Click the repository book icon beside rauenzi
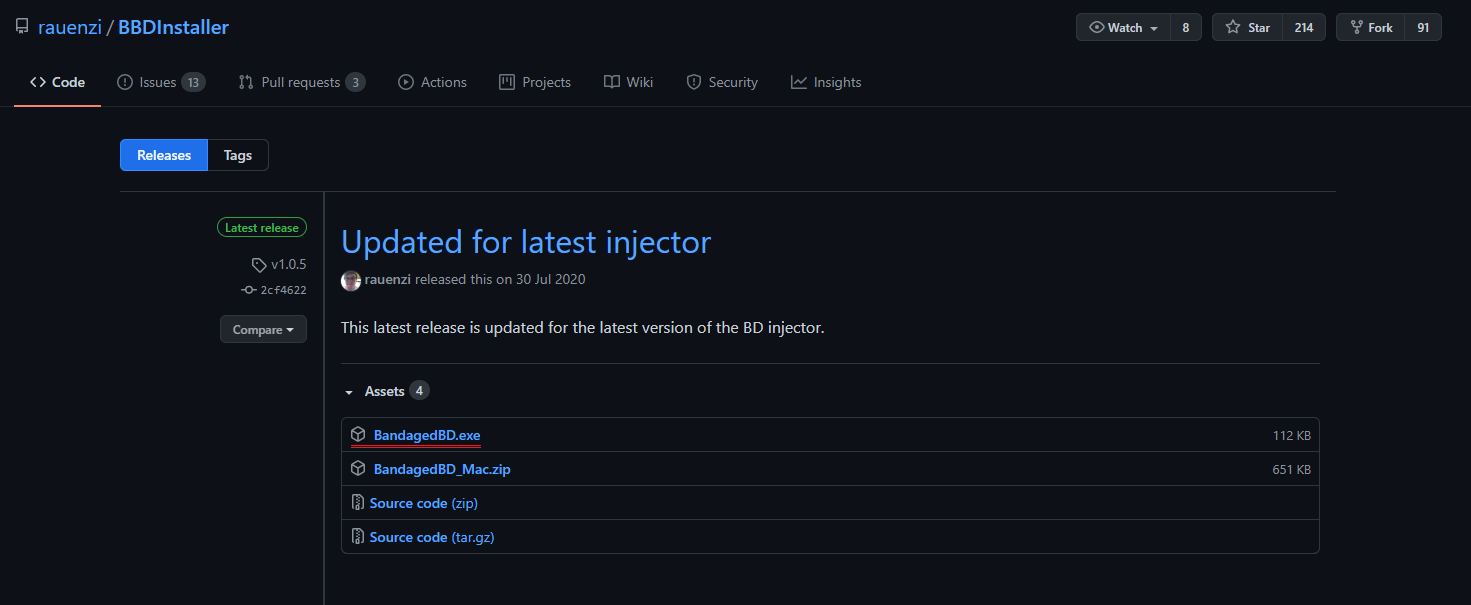1471x605 pixels. pyautogui.click(x=22, y=28)
